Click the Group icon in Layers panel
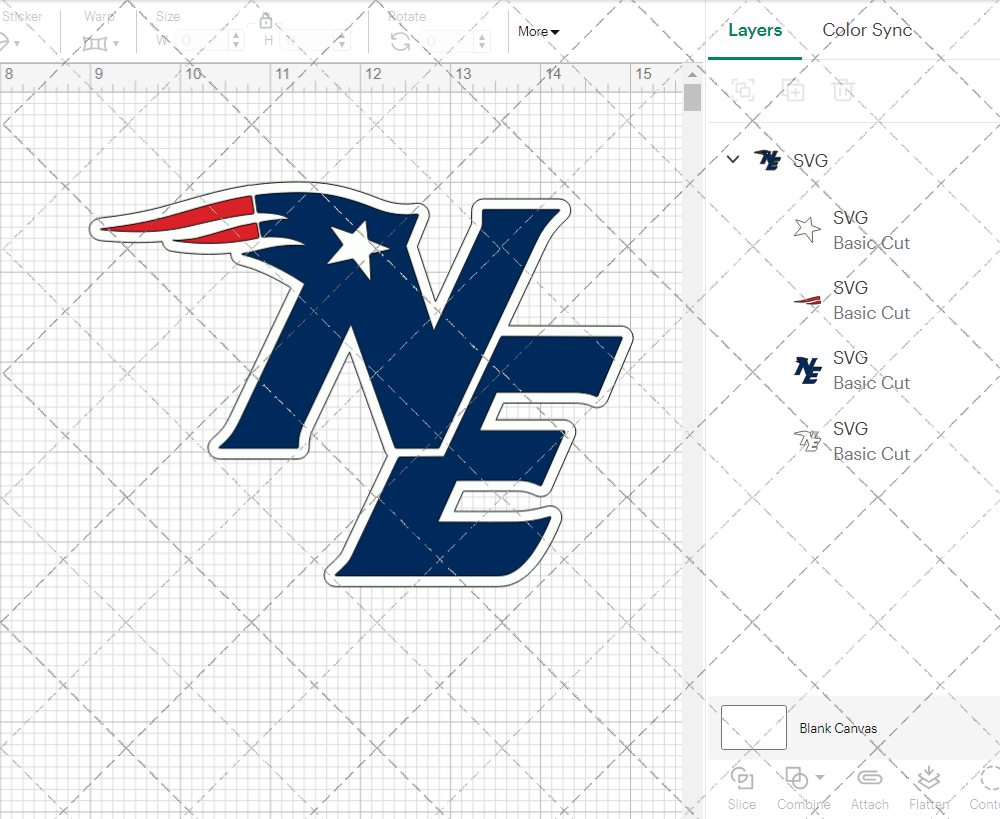Image resolution: width=1000 pixels, height=819 pixels. click(x=742, y=90)
